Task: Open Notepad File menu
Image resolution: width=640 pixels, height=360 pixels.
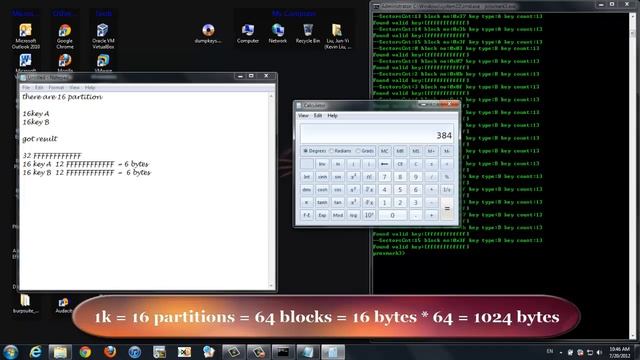Action: [x=26, y=88]
